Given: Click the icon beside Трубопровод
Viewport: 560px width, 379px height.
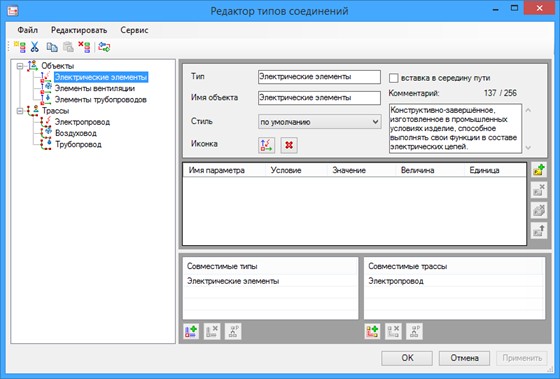Looking at the screenshot, I should (46, 145).
